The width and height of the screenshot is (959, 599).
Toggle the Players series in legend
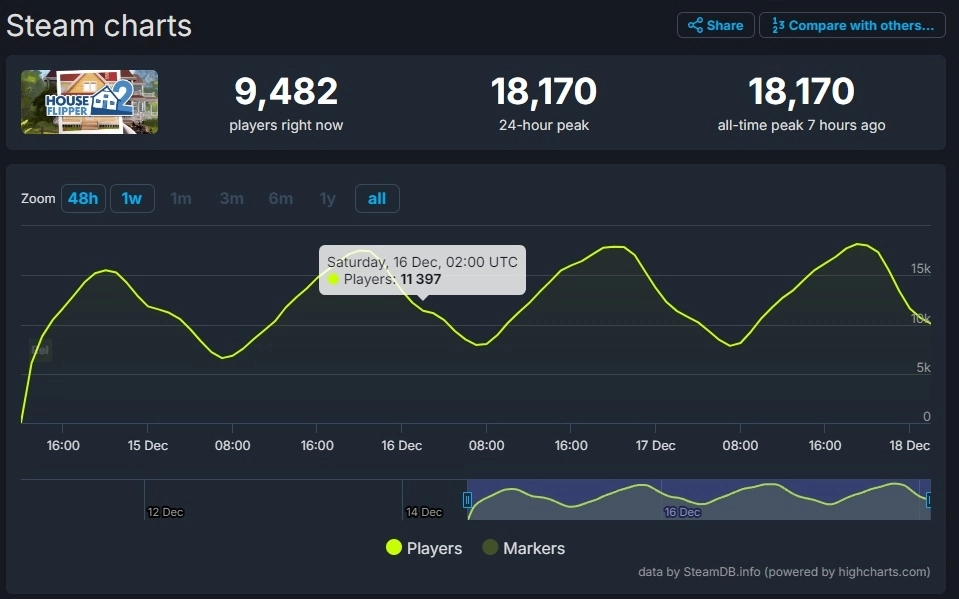(x=424, y=548)
